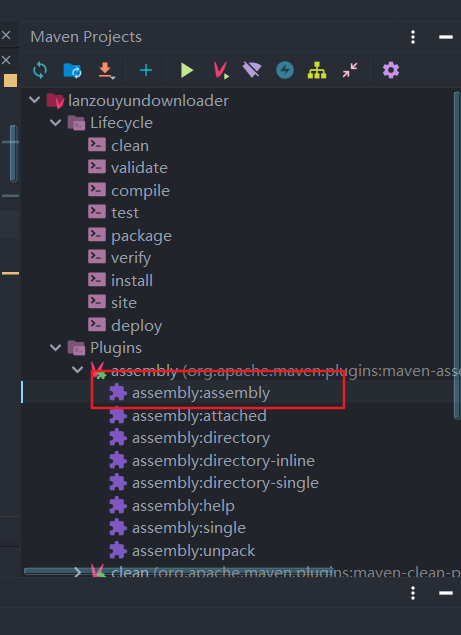Expand the clean plugin node
The image size is (461, 635).
pos(77,572)
